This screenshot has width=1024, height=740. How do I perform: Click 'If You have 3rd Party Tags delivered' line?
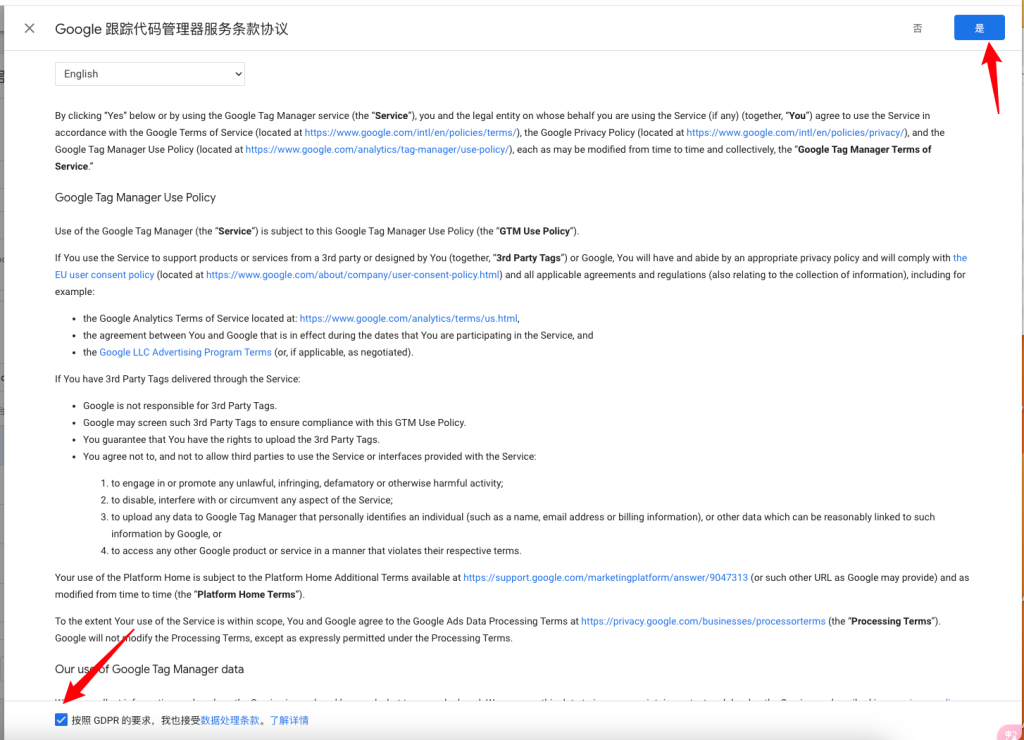point(178,379)
